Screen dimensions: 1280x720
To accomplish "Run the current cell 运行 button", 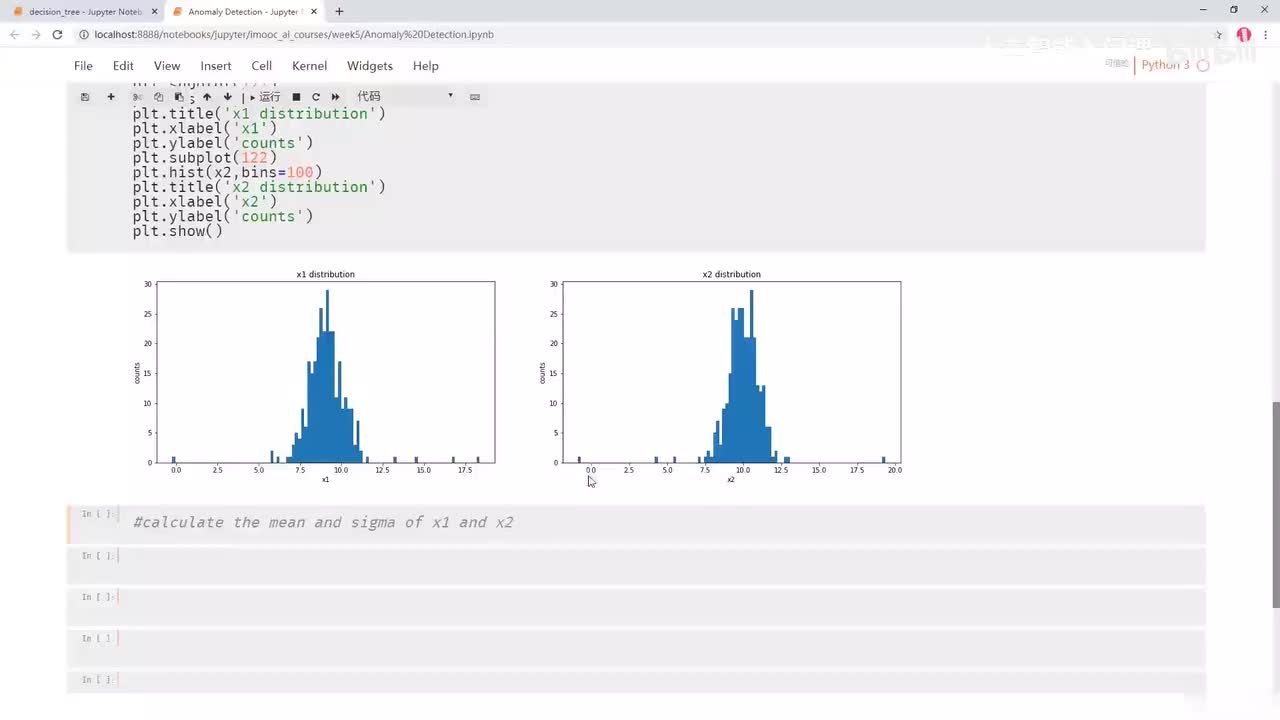I will [265, 97].
